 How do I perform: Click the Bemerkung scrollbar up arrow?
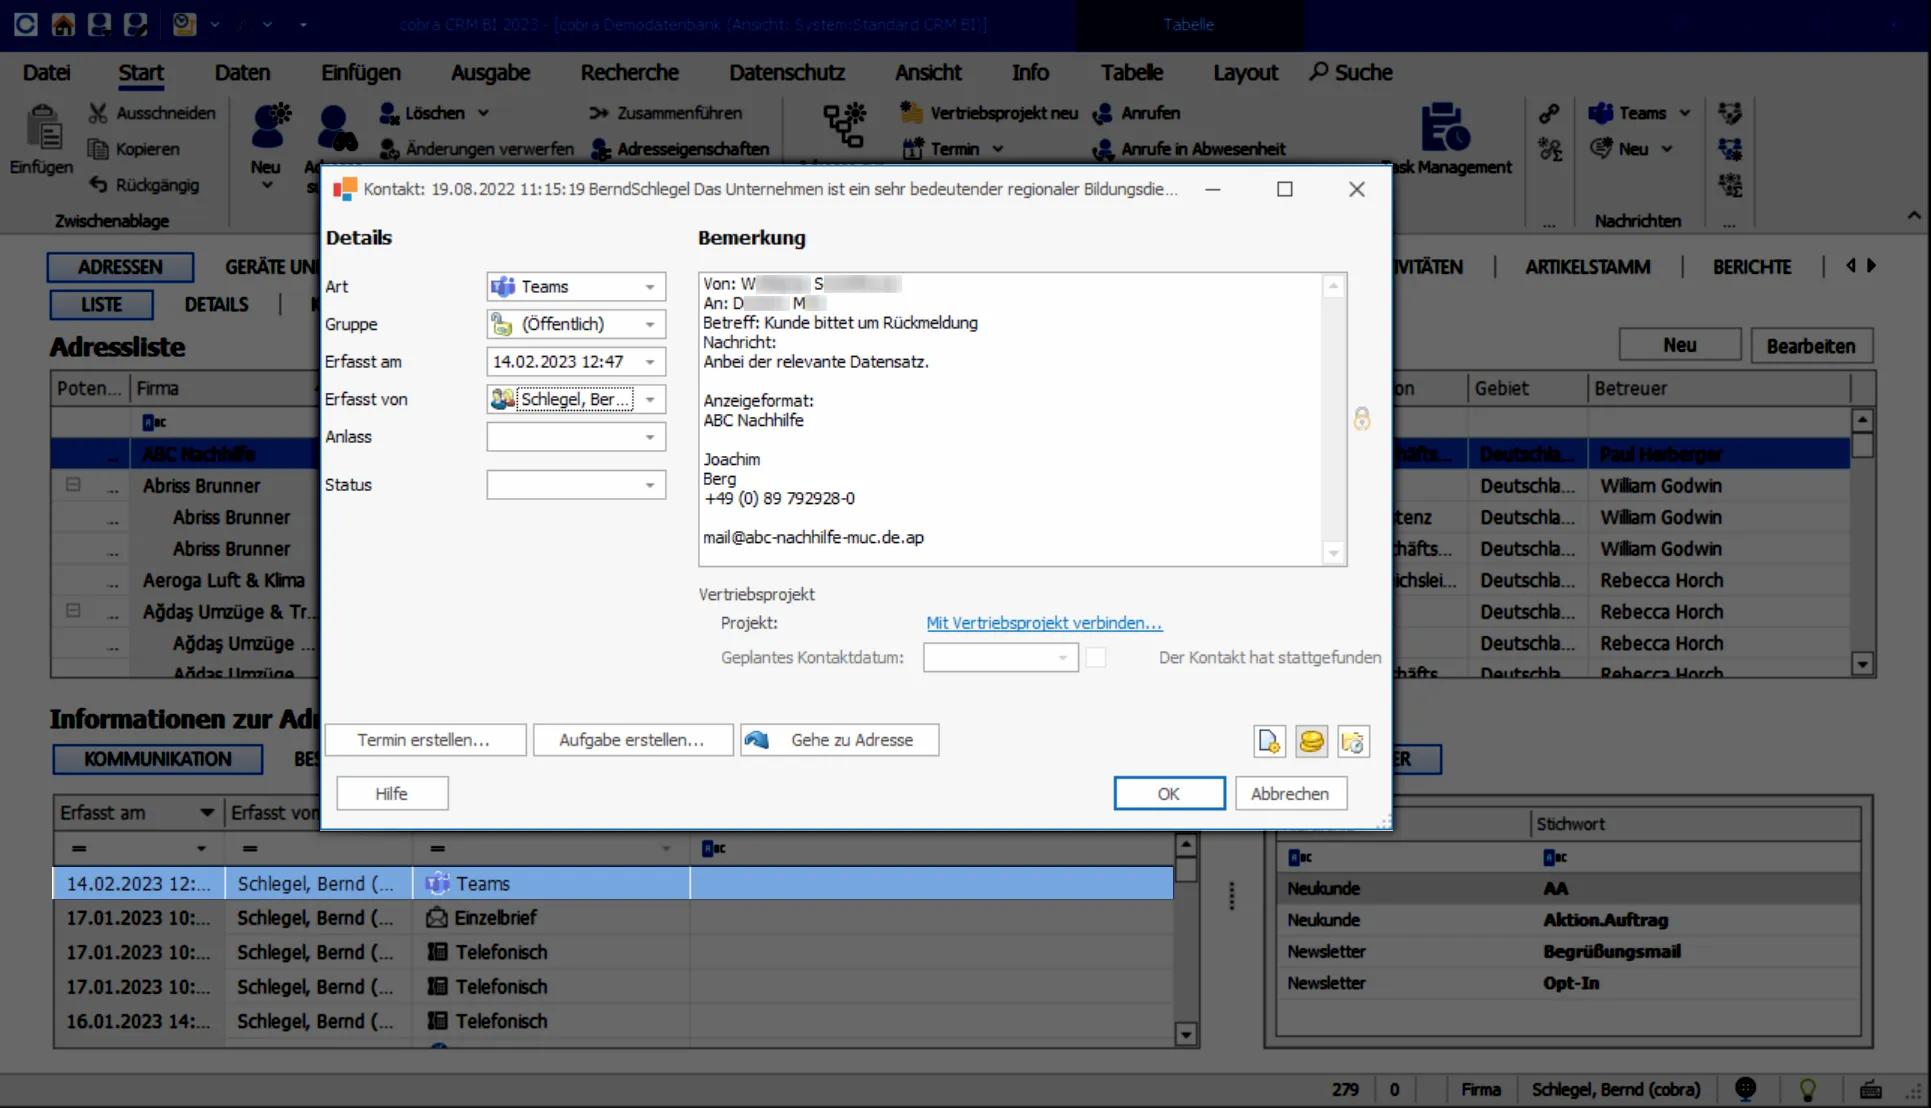1333,286
